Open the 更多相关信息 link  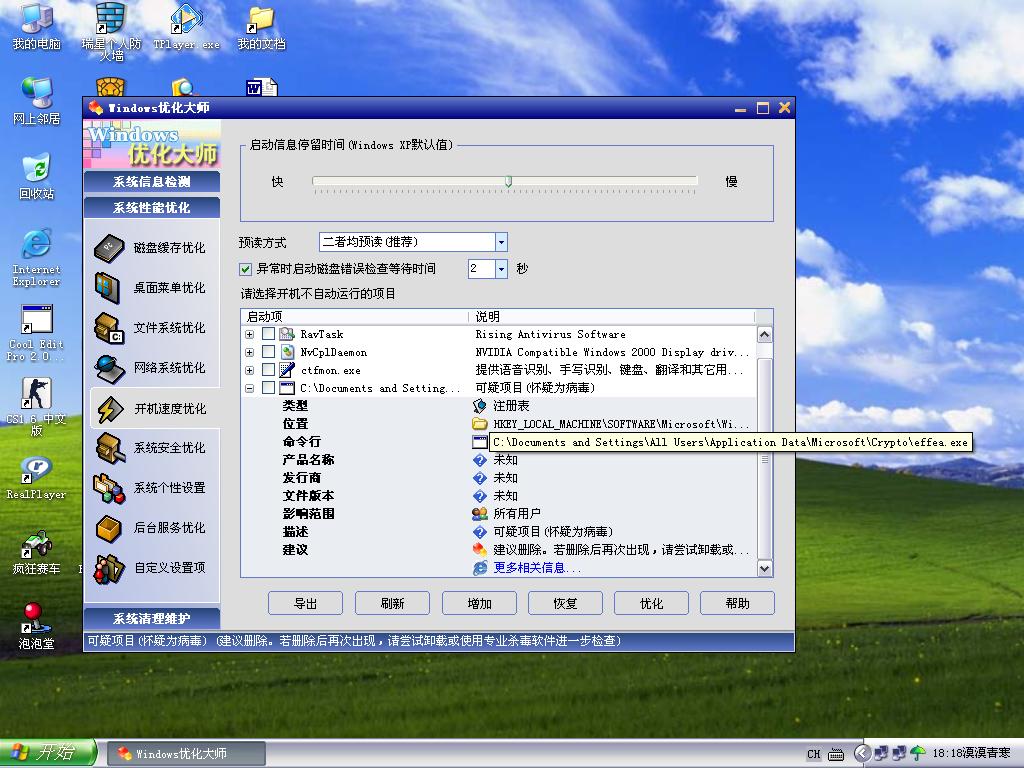536,568
